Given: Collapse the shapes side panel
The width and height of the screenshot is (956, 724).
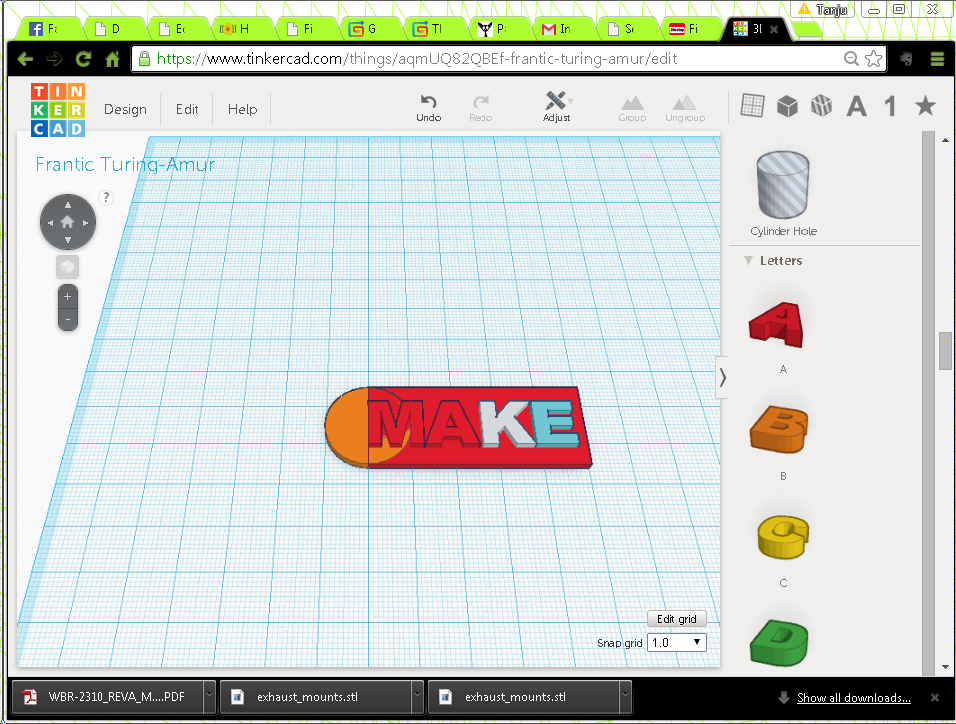Looking at the screenshot, I should pyautogui.click(x=723, y=377).
